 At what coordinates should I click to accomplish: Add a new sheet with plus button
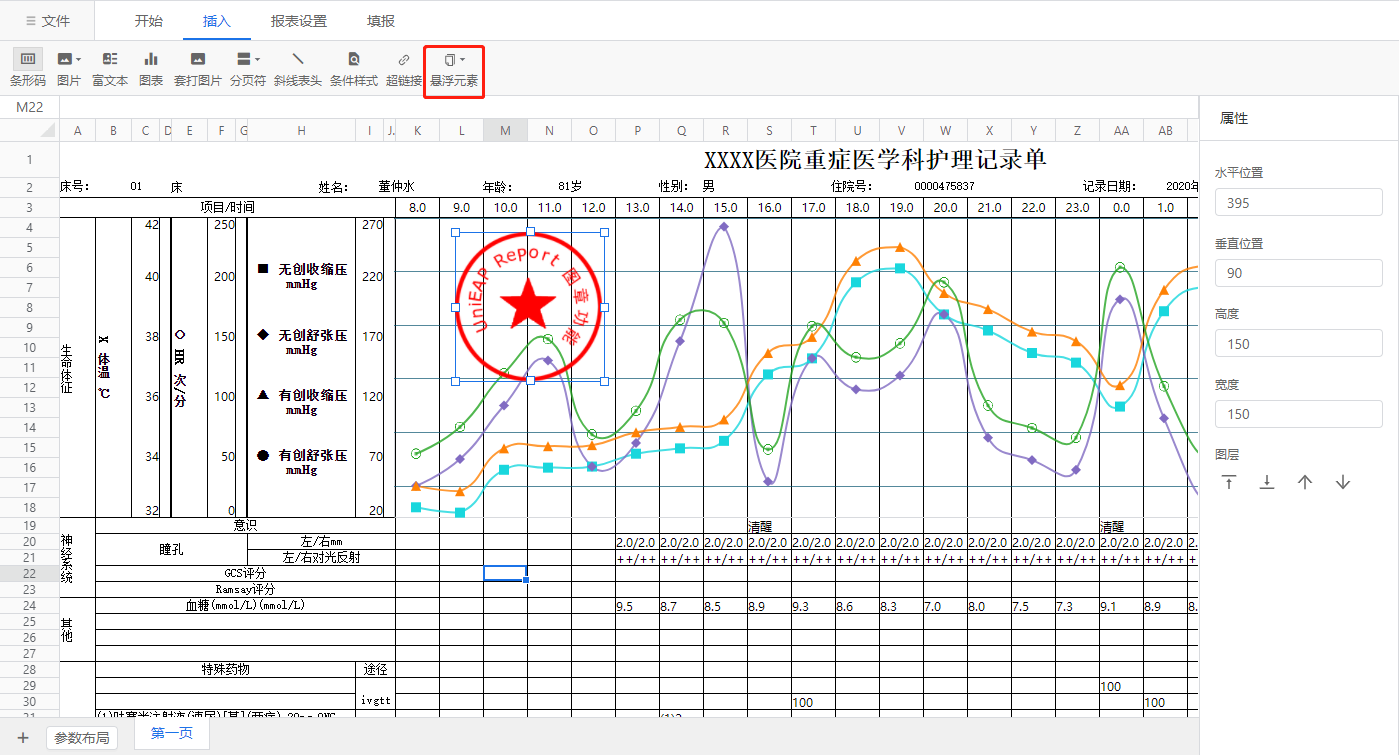(x=22, y=738)
